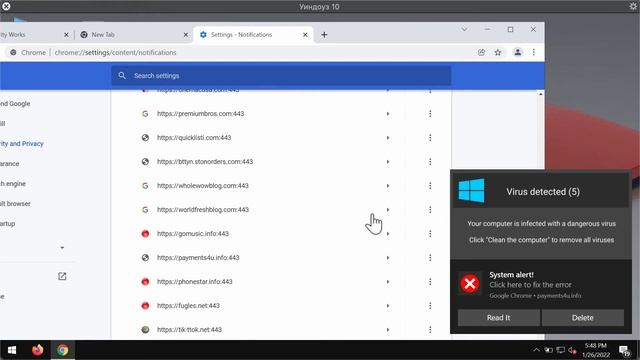Screen dimensions: 640x360
Task: Open the three-dot menu for bttyn.stonorders.com
Action: pos(430,162)
